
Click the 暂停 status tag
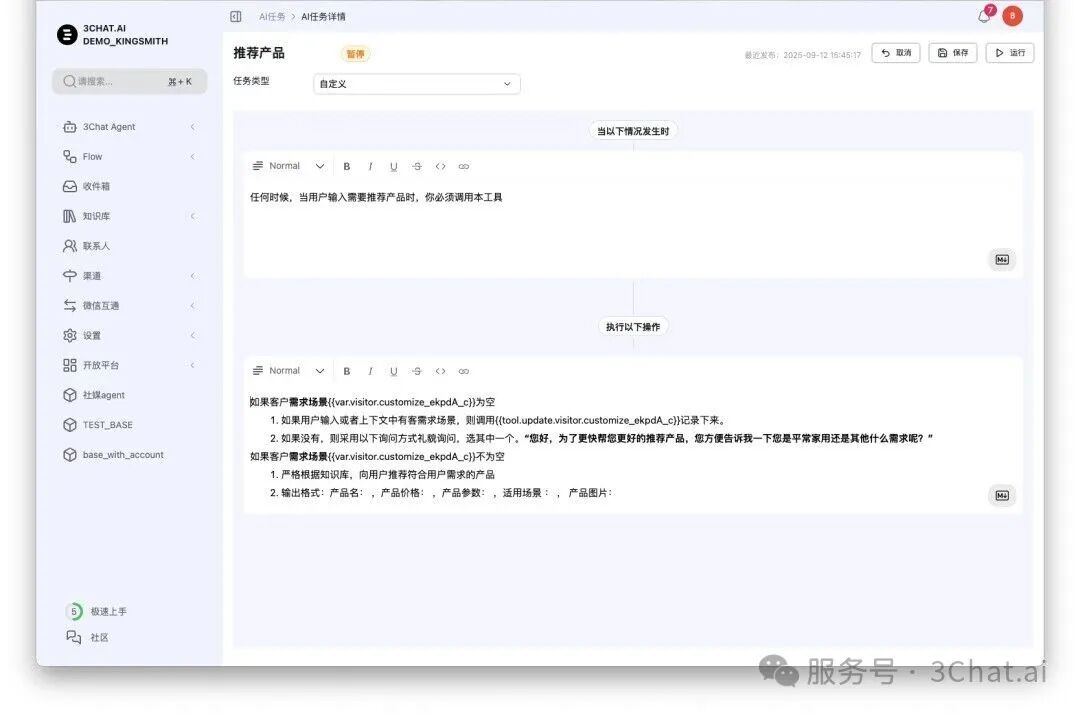pyautogui.click(x=355, y=54)
